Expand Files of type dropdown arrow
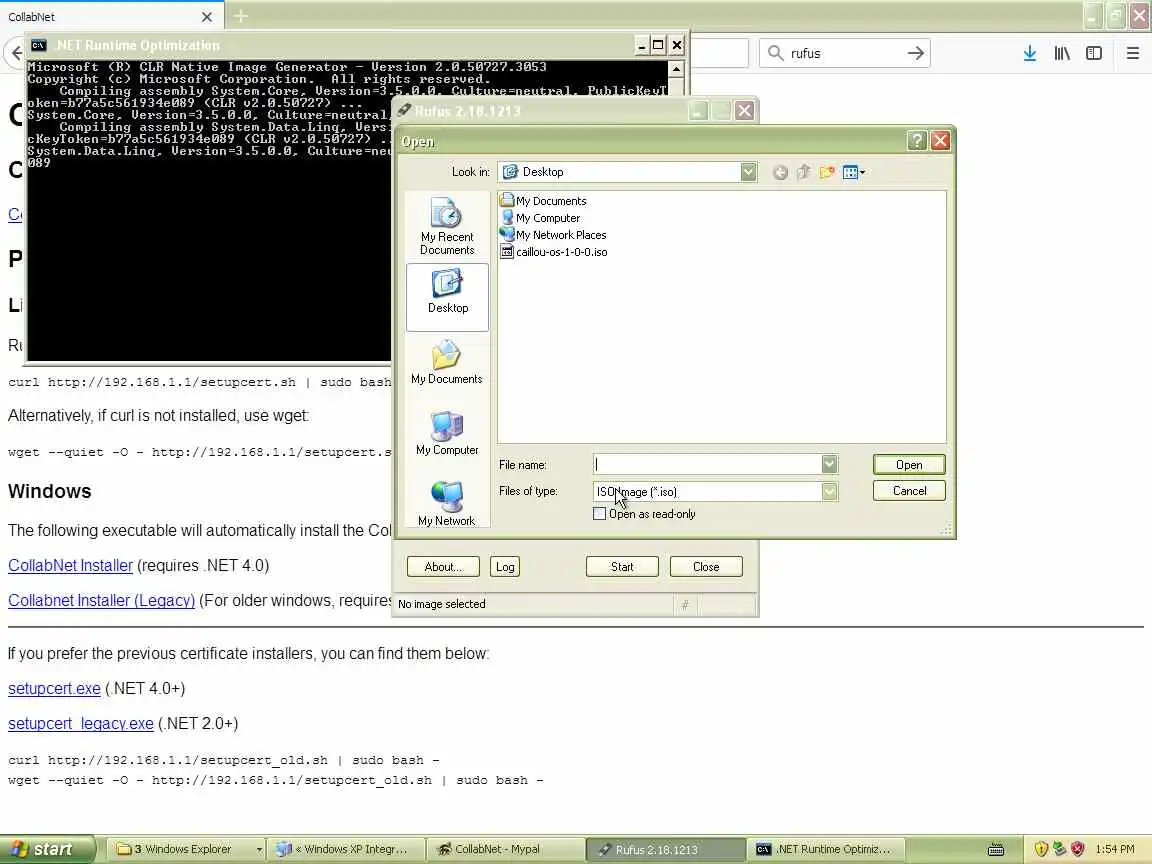The height and width of the screenshot is (864, 1152). (829, 492)
